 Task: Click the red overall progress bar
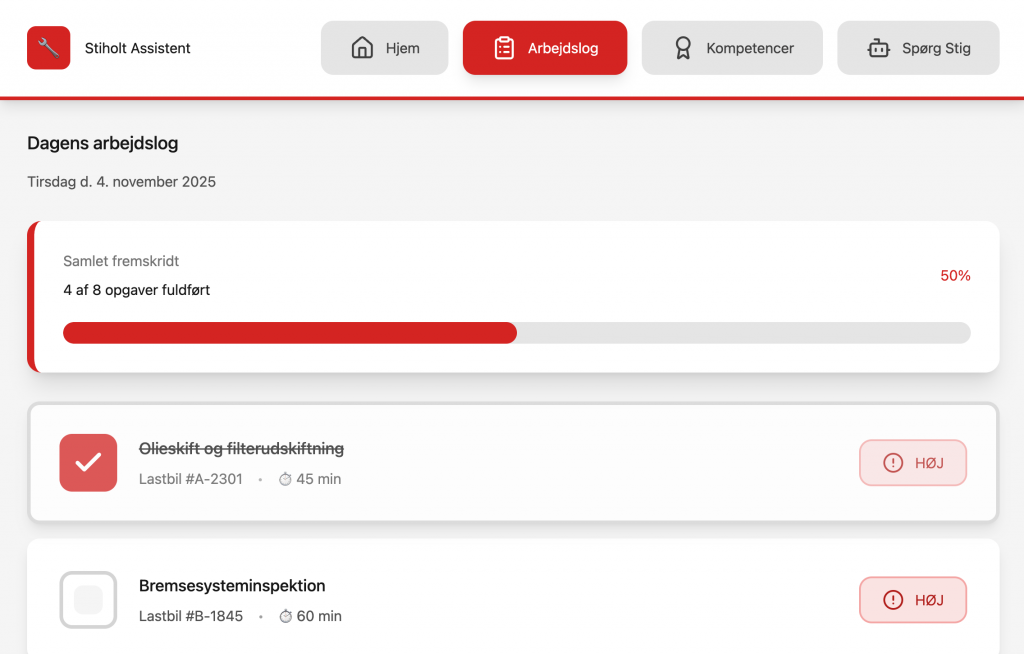(x=290, y=333)
